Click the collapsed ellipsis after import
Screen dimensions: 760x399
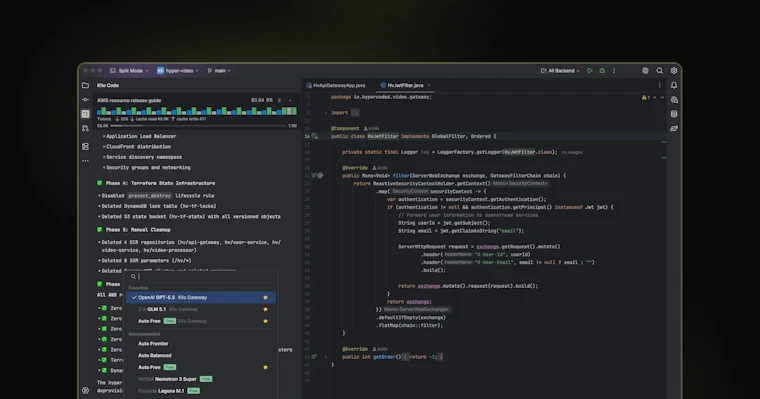355,112
